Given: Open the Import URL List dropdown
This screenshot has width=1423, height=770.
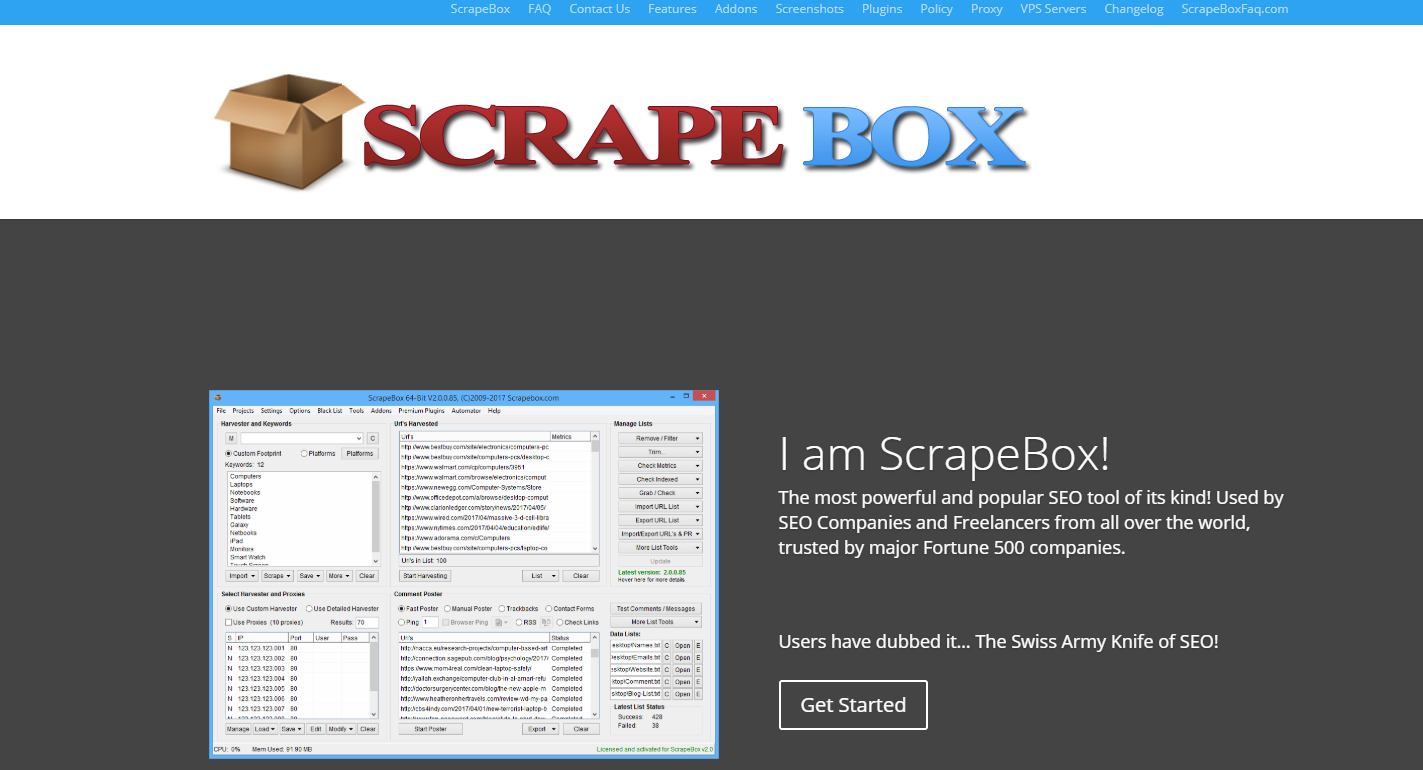Looking at the screenshot, I should [660, 507].
